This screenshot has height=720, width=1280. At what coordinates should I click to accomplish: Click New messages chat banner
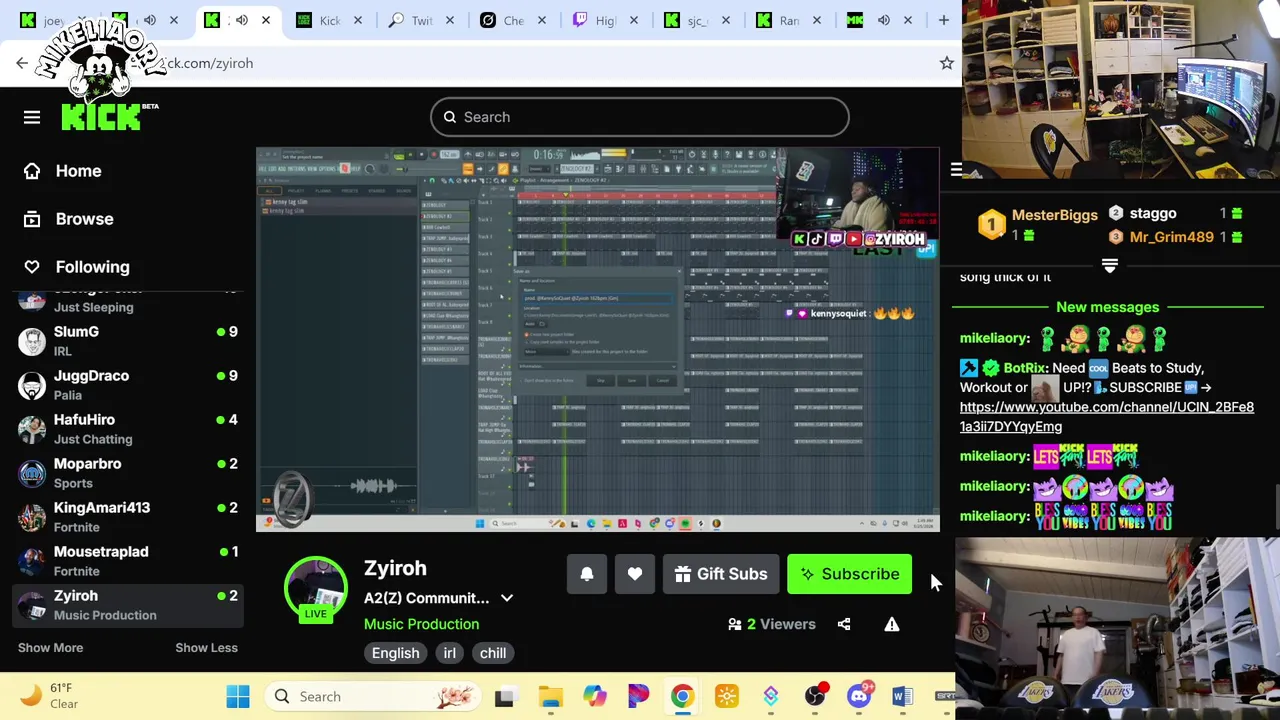[1107, 307]
